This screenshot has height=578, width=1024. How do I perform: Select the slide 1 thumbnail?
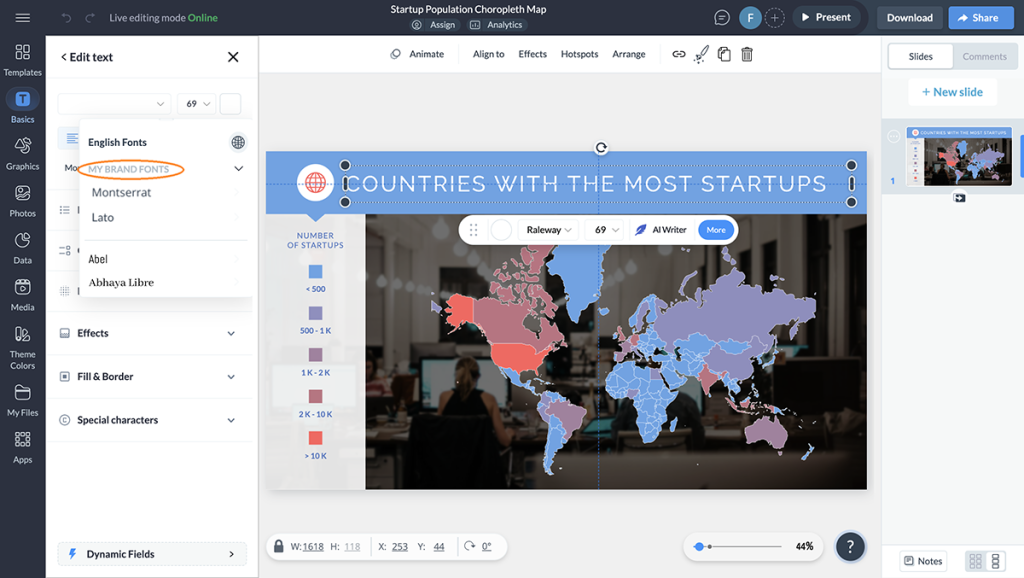958,158
